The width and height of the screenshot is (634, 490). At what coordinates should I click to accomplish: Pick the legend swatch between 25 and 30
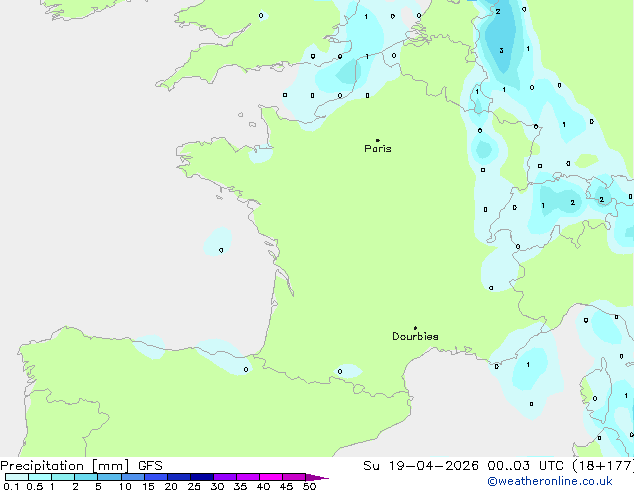201,477
